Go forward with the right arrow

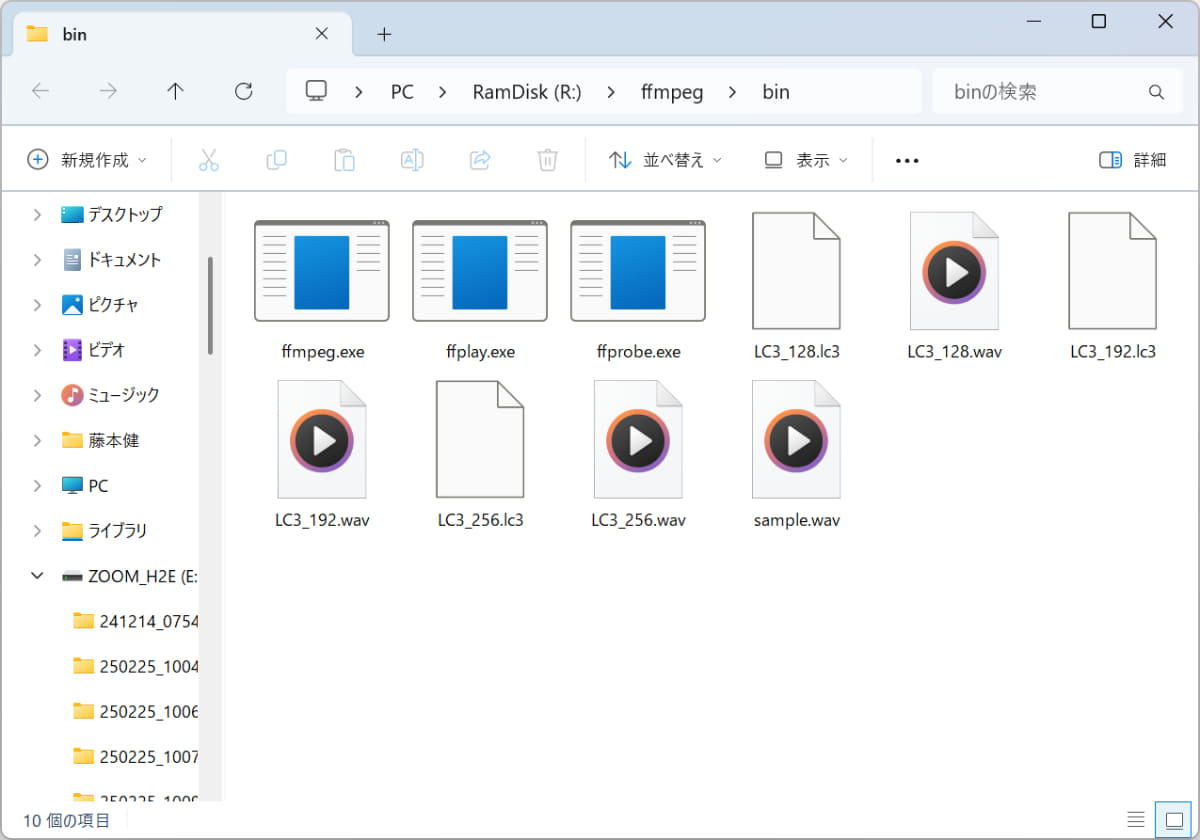[x=108, y=92]
